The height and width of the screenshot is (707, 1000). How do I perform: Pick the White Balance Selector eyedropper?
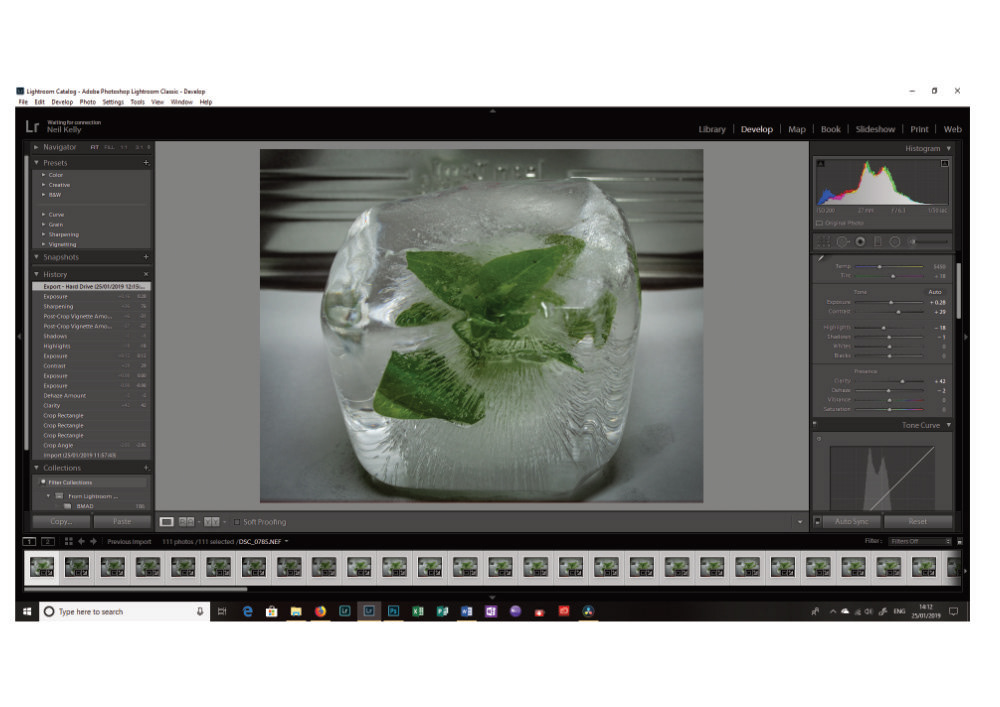821,259
